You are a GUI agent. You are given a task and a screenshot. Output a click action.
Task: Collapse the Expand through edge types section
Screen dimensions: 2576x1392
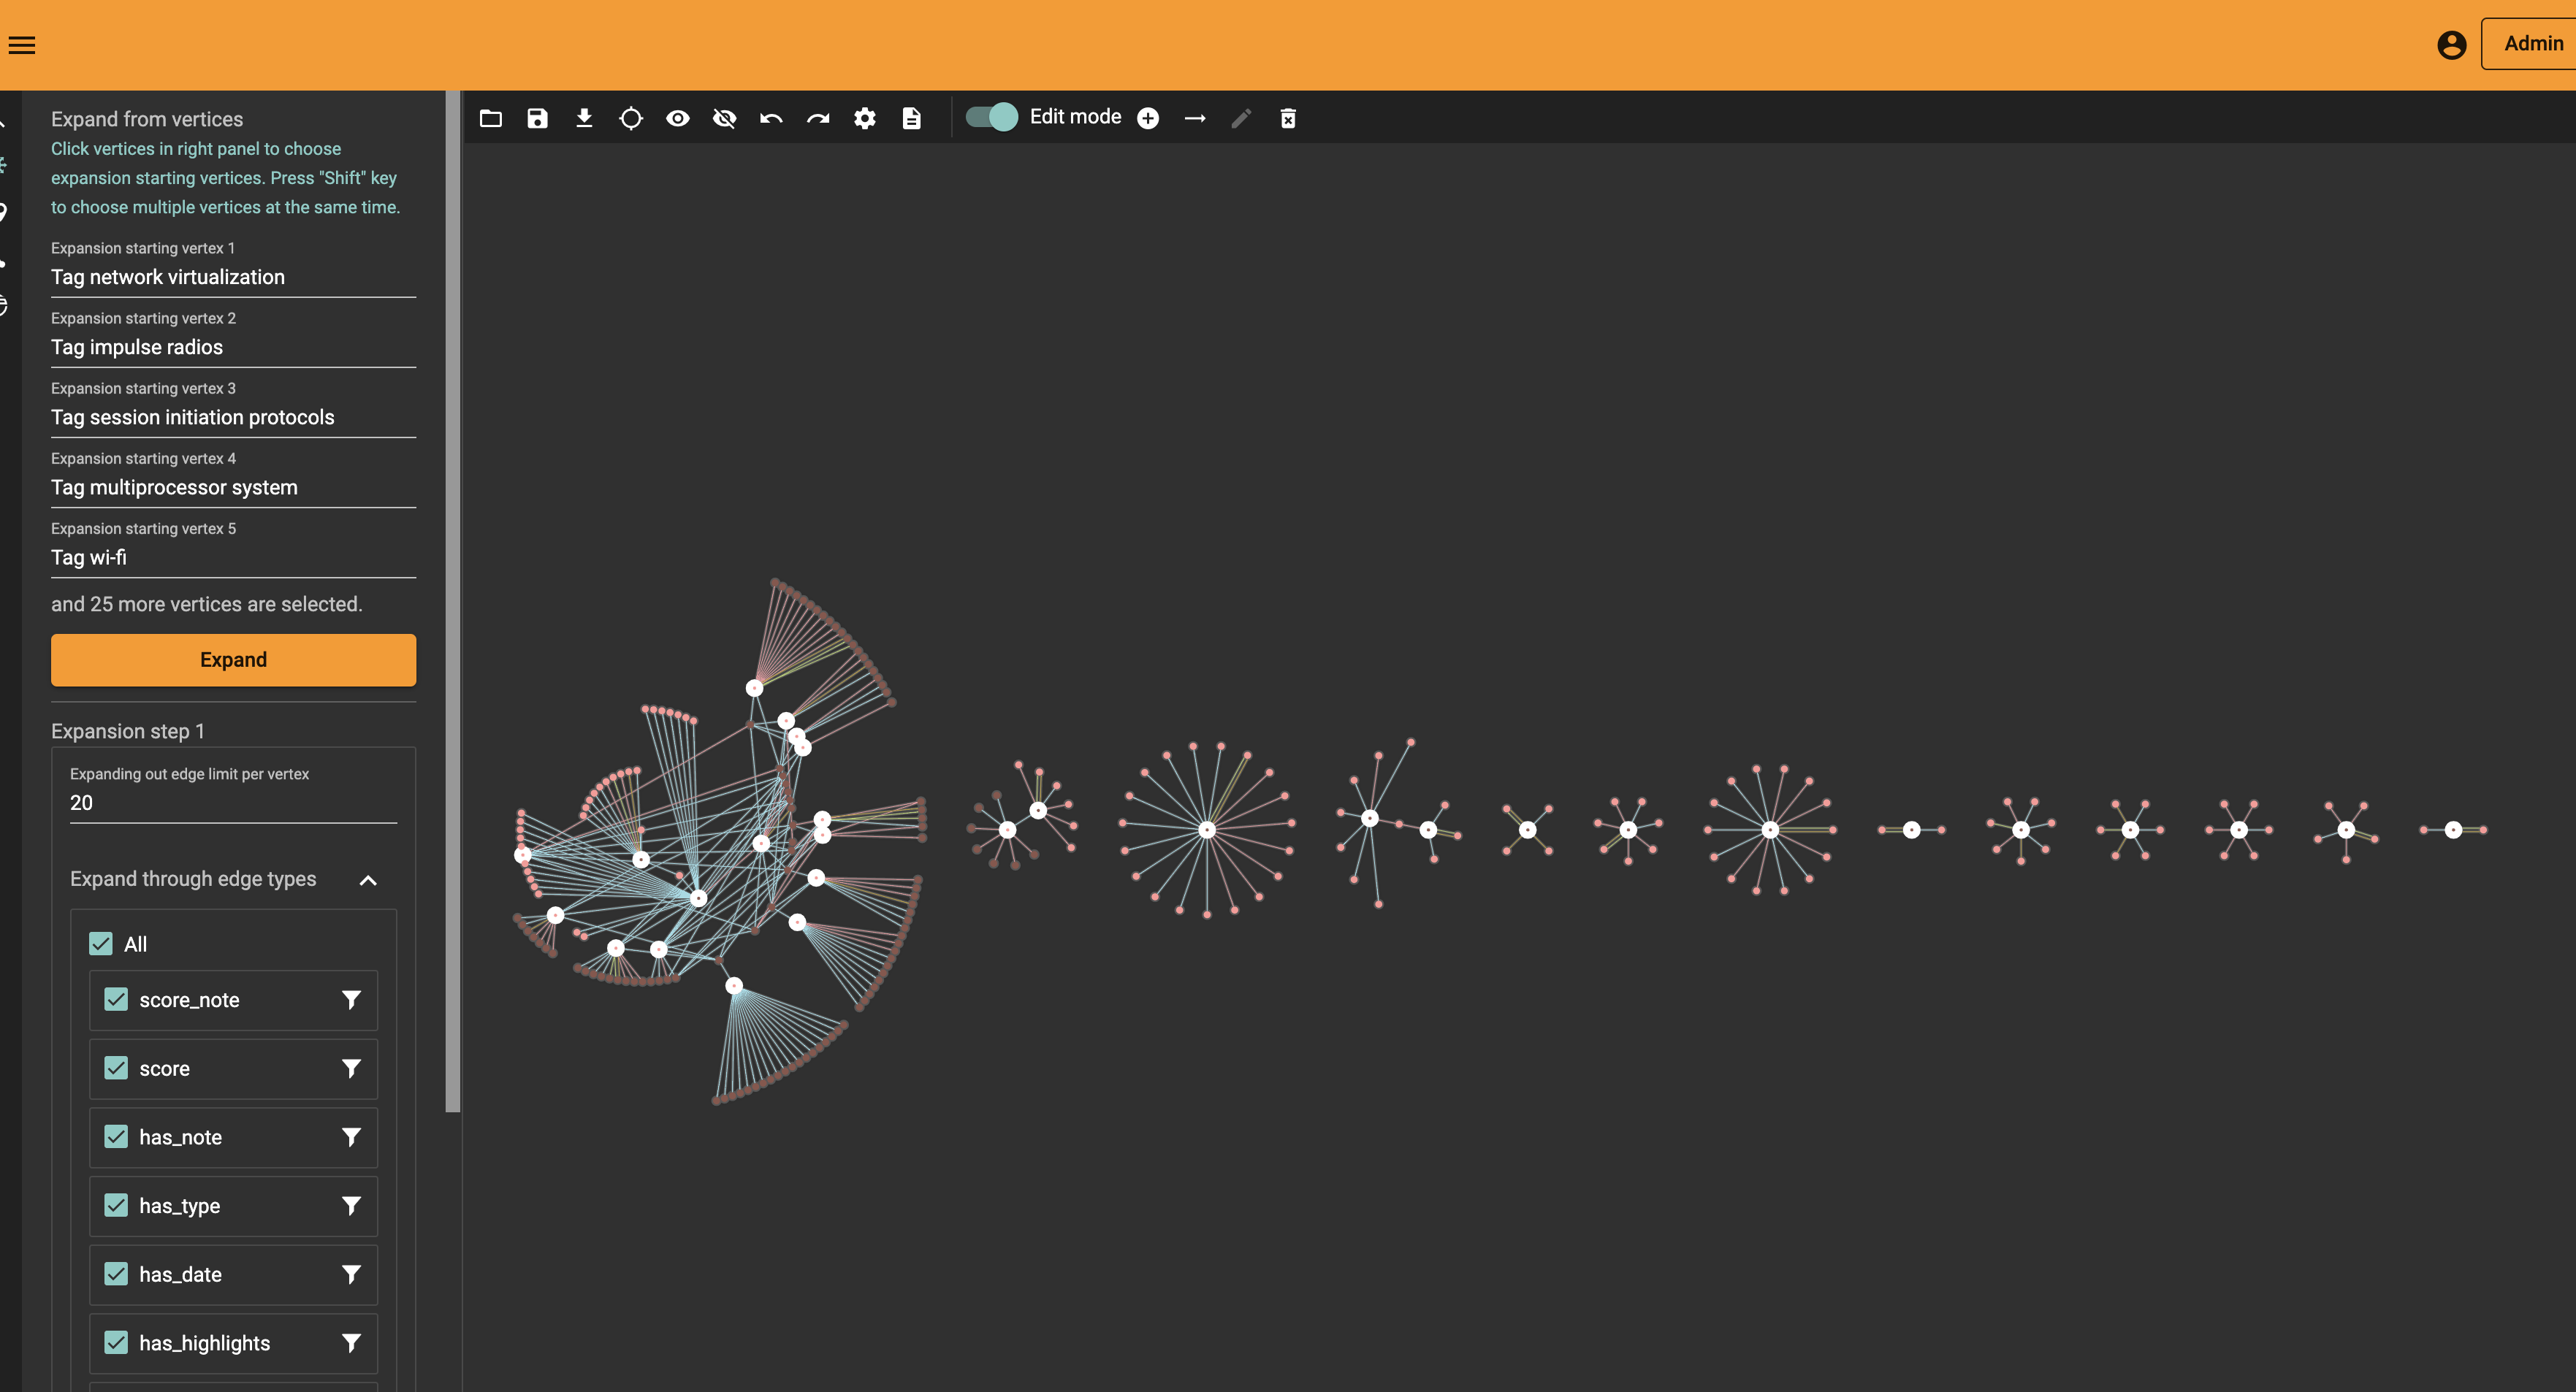point(368,880)
